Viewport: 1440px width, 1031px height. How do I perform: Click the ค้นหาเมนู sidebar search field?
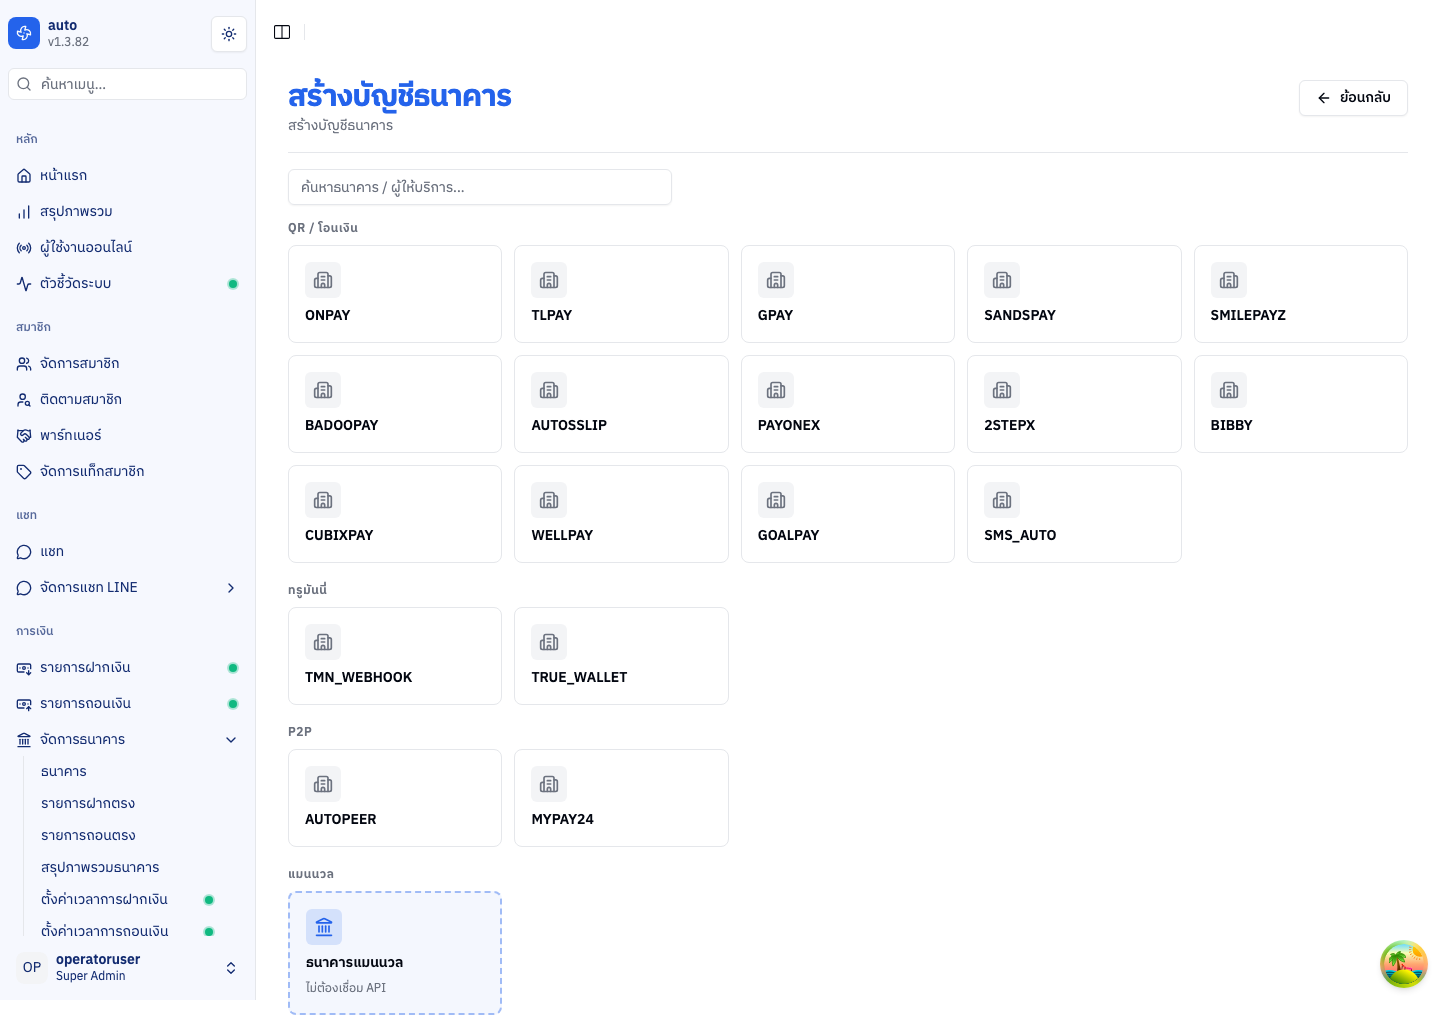tap(128, 84)
